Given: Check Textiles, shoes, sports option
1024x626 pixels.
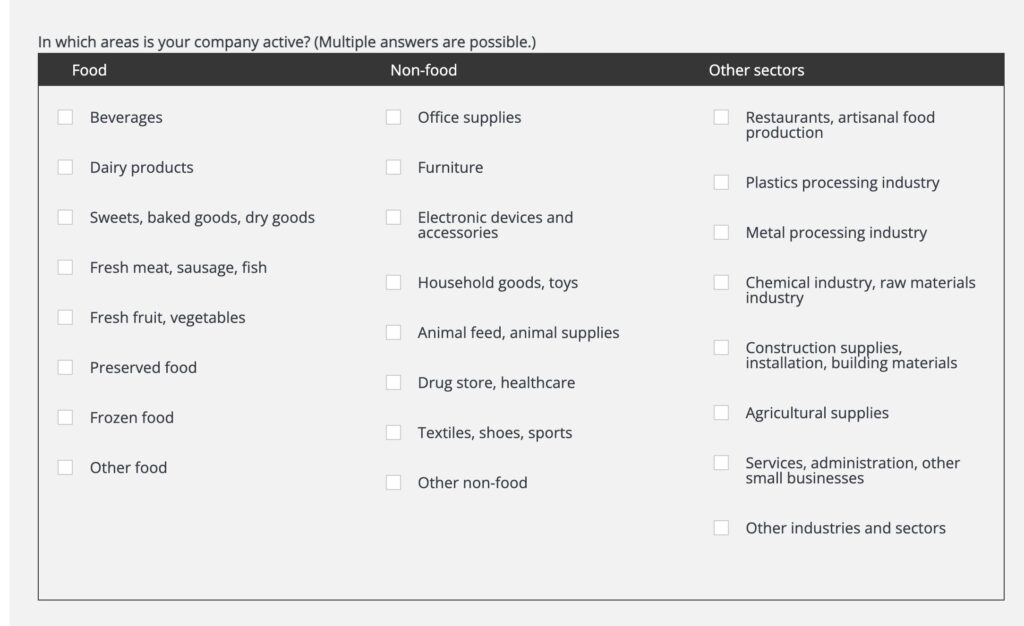Looking at the screenshot, I should tap(393, 432).
